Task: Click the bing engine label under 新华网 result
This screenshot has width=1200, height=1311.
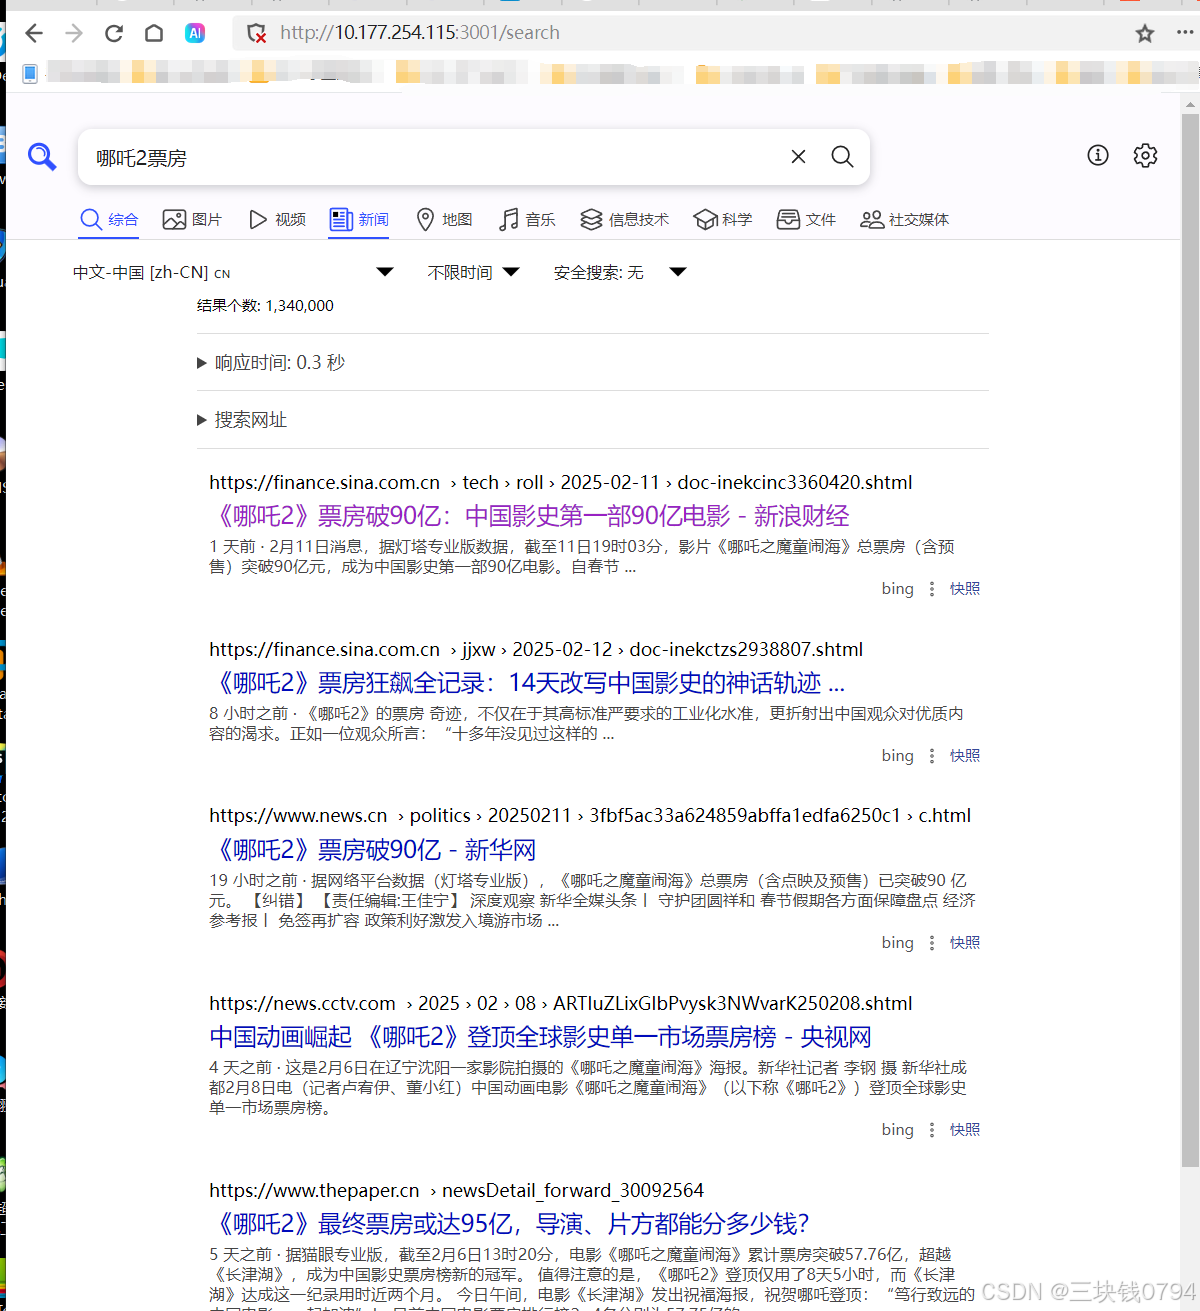Action: point(898,943)
